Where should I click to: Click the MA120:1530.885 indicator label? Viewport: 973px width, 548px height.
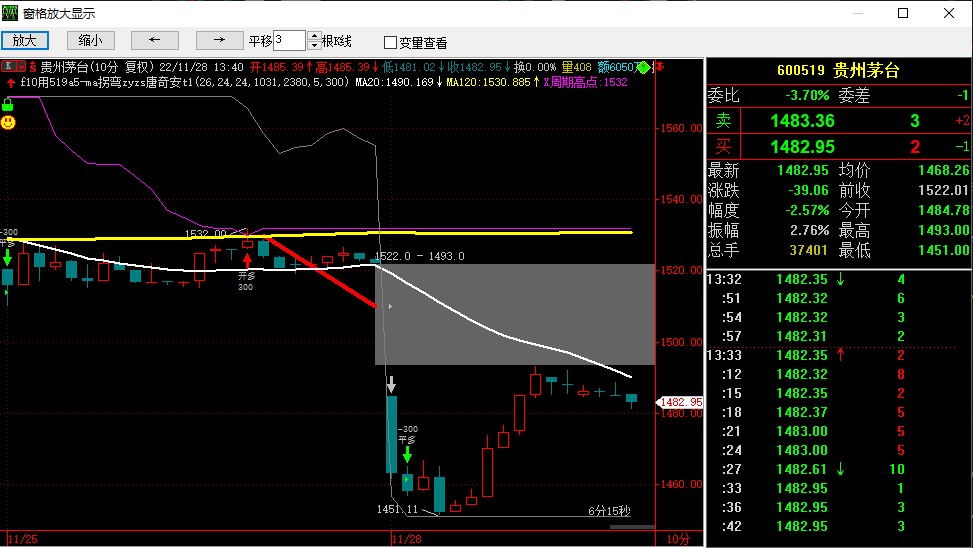click(493, 82)
